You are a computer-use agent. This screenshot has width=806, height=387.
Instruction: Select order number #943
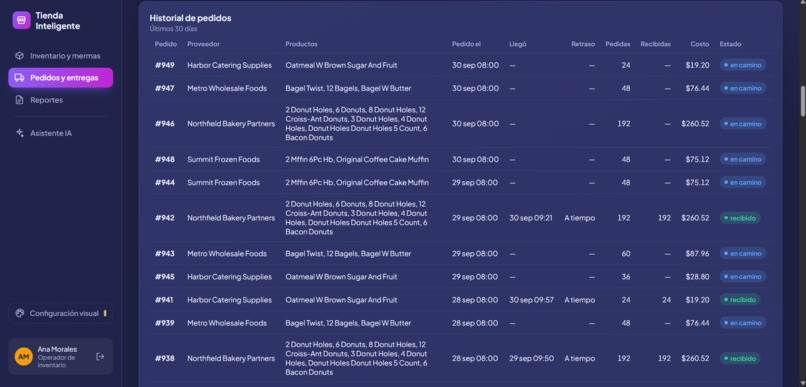coord(164,253)
